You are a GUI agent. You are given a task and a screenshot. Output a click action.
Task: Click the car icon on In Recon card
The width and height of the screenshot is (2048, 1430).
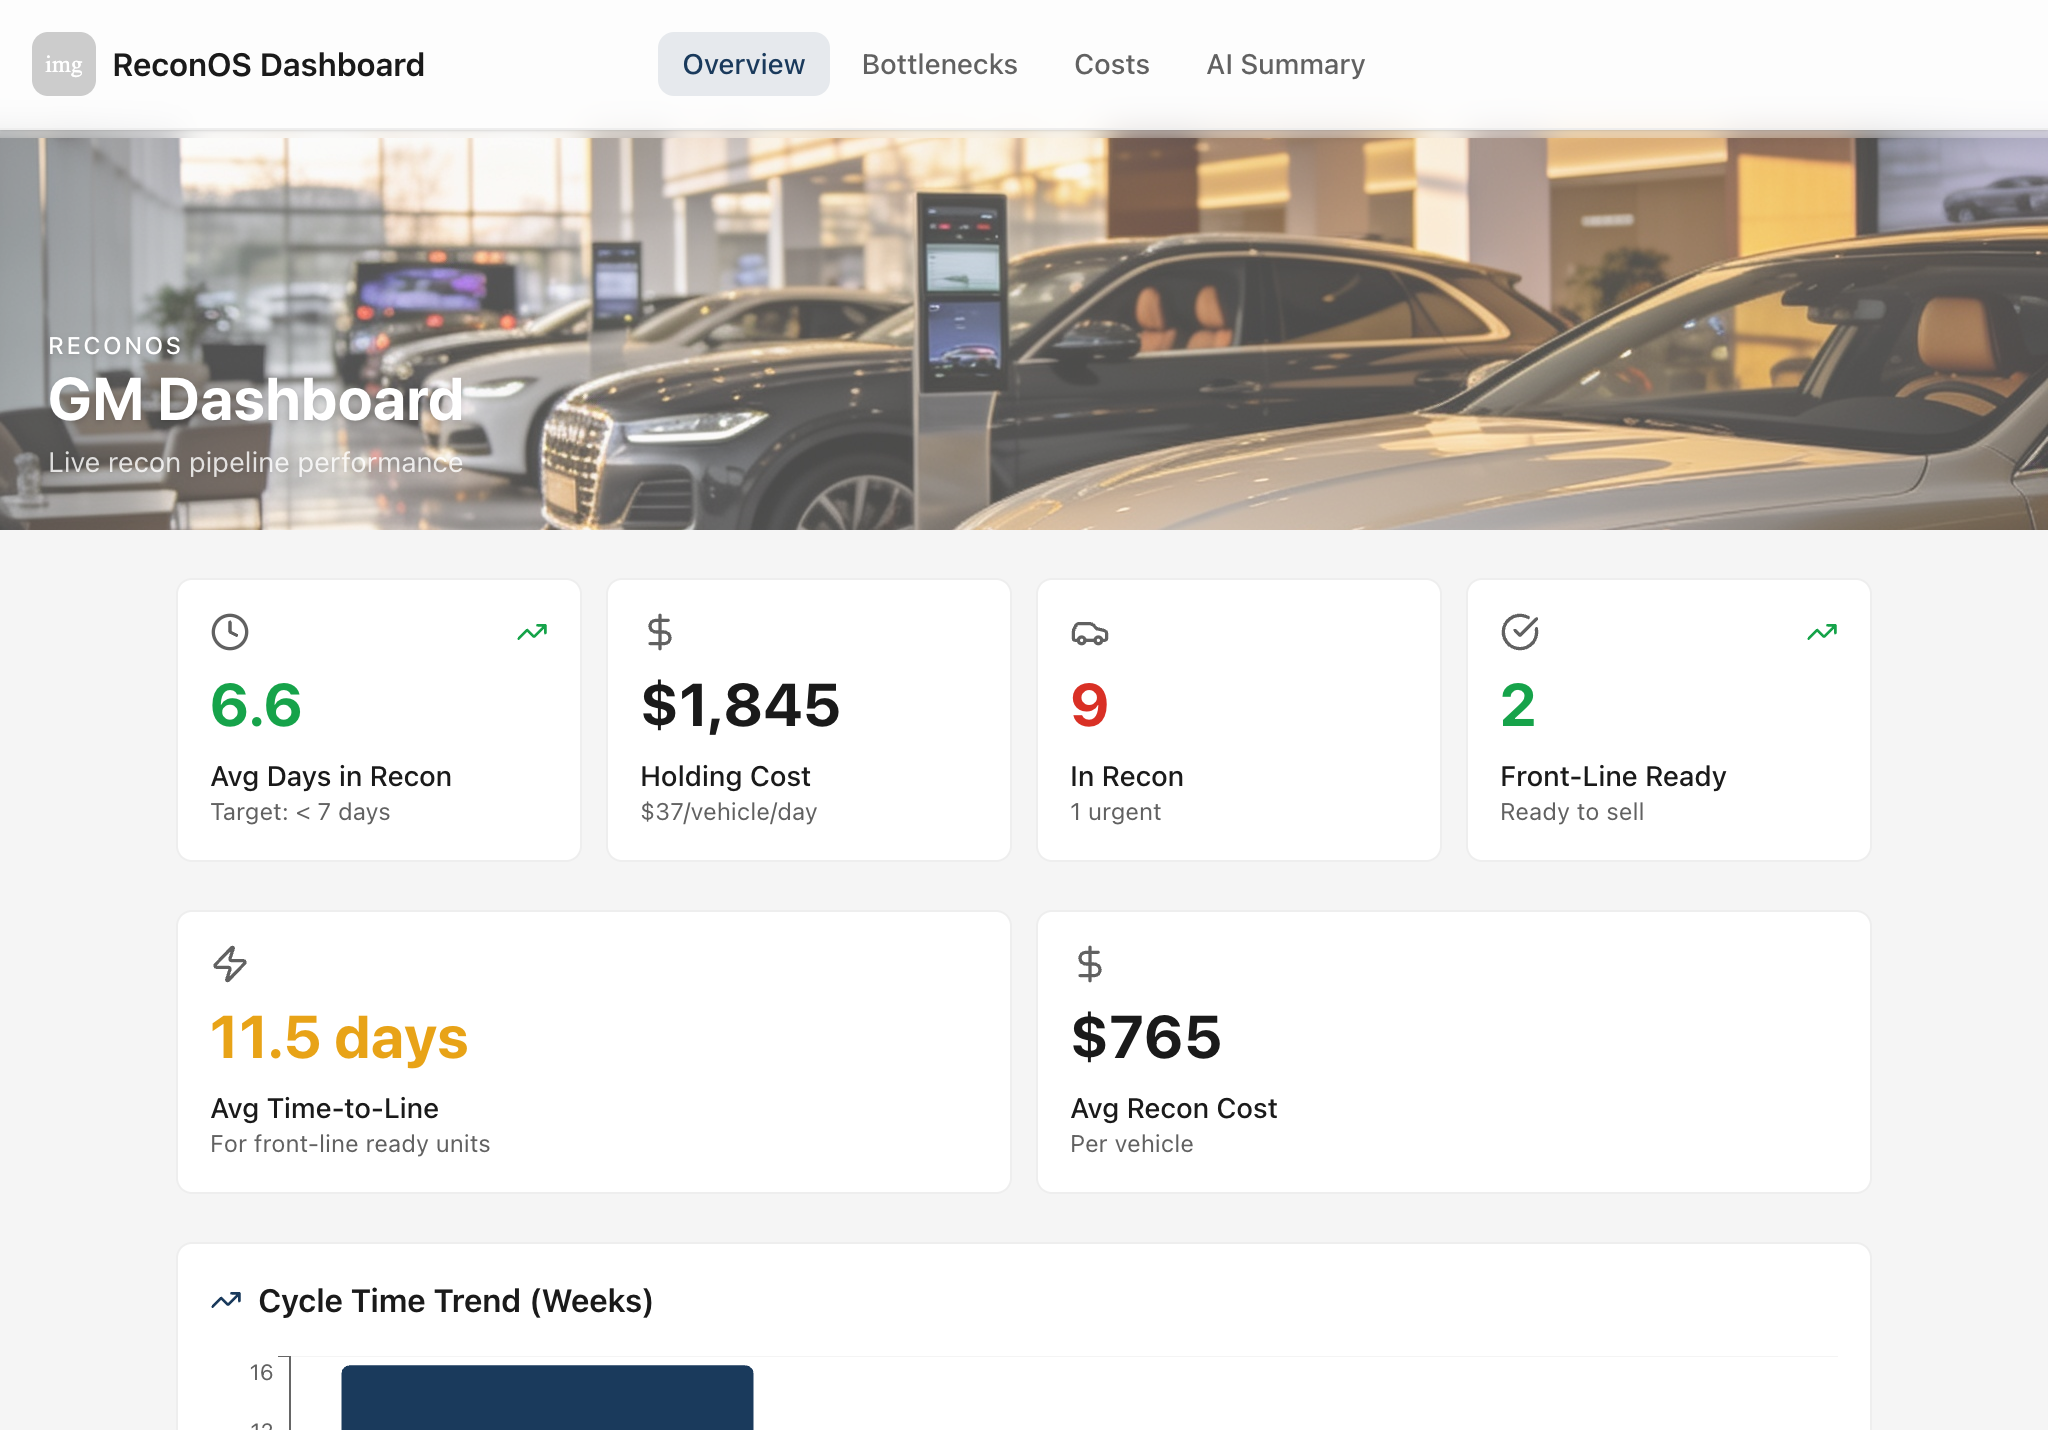click(x=1090, y=633)
